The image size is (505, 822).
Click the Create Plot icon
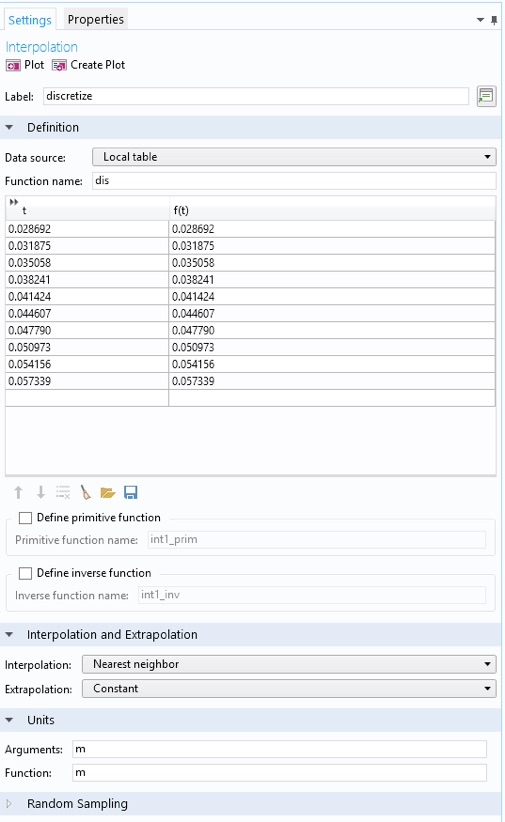(59, 66)
